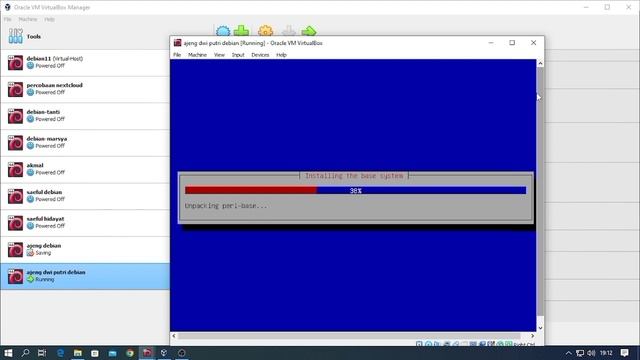Select the 'saeful hidayat' machine name
The height and width of the screenshot is (360, 640).
point(45,219)
